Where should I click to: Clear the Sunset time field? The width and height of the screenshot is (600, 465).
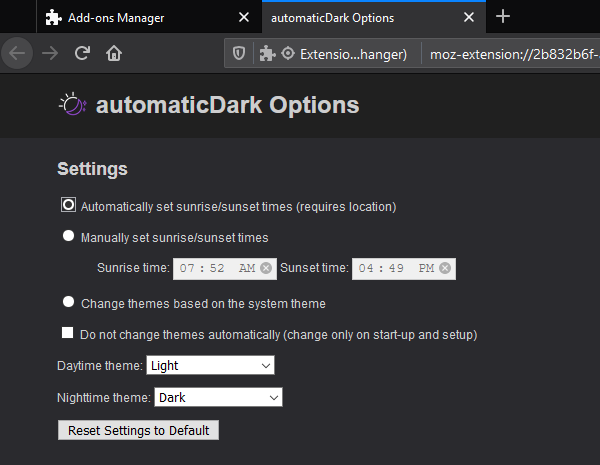(x=445, y=268)
